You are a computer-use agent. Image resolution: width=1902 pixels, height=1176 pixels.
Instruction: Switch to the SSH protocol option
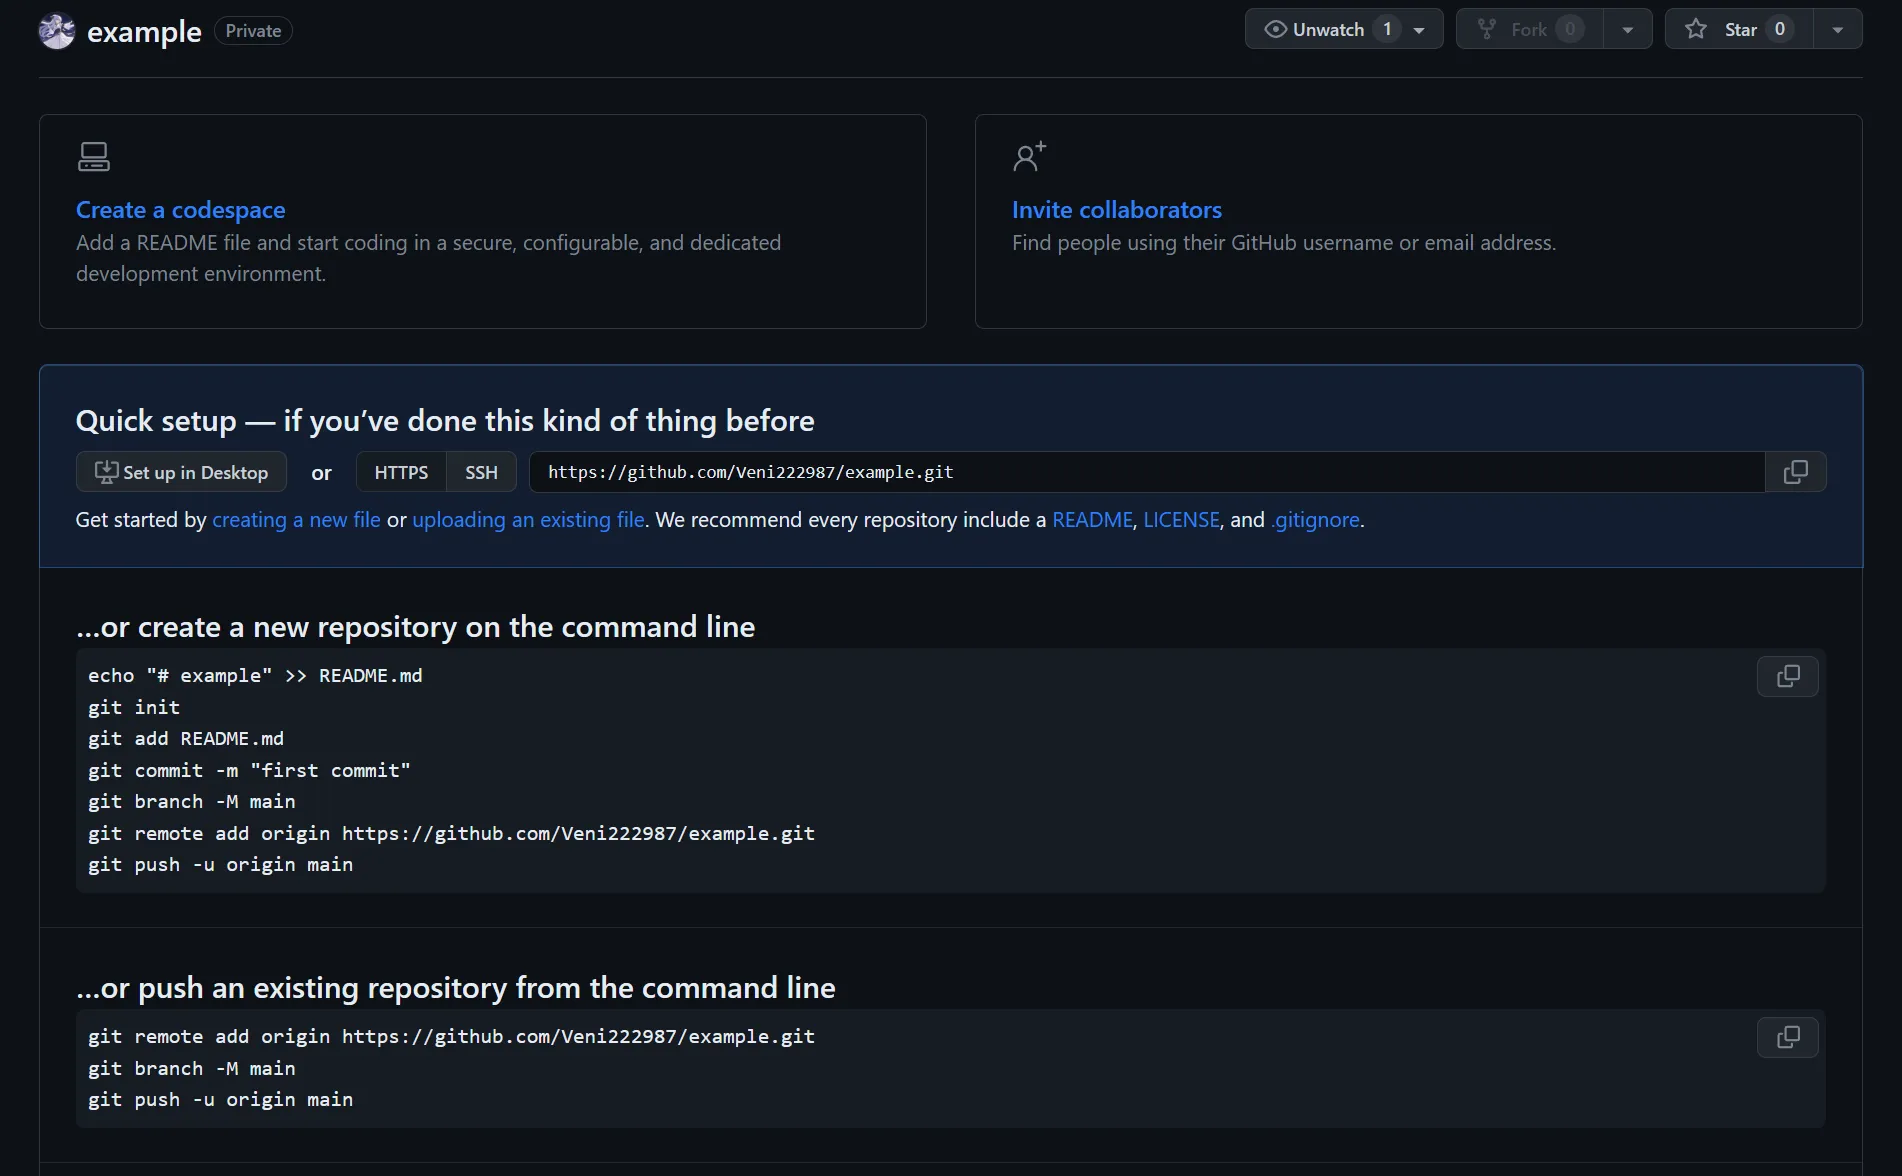481,472
